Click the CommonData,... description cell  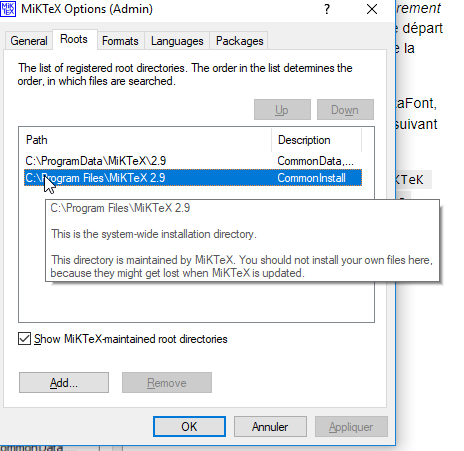tap(315, 161)
